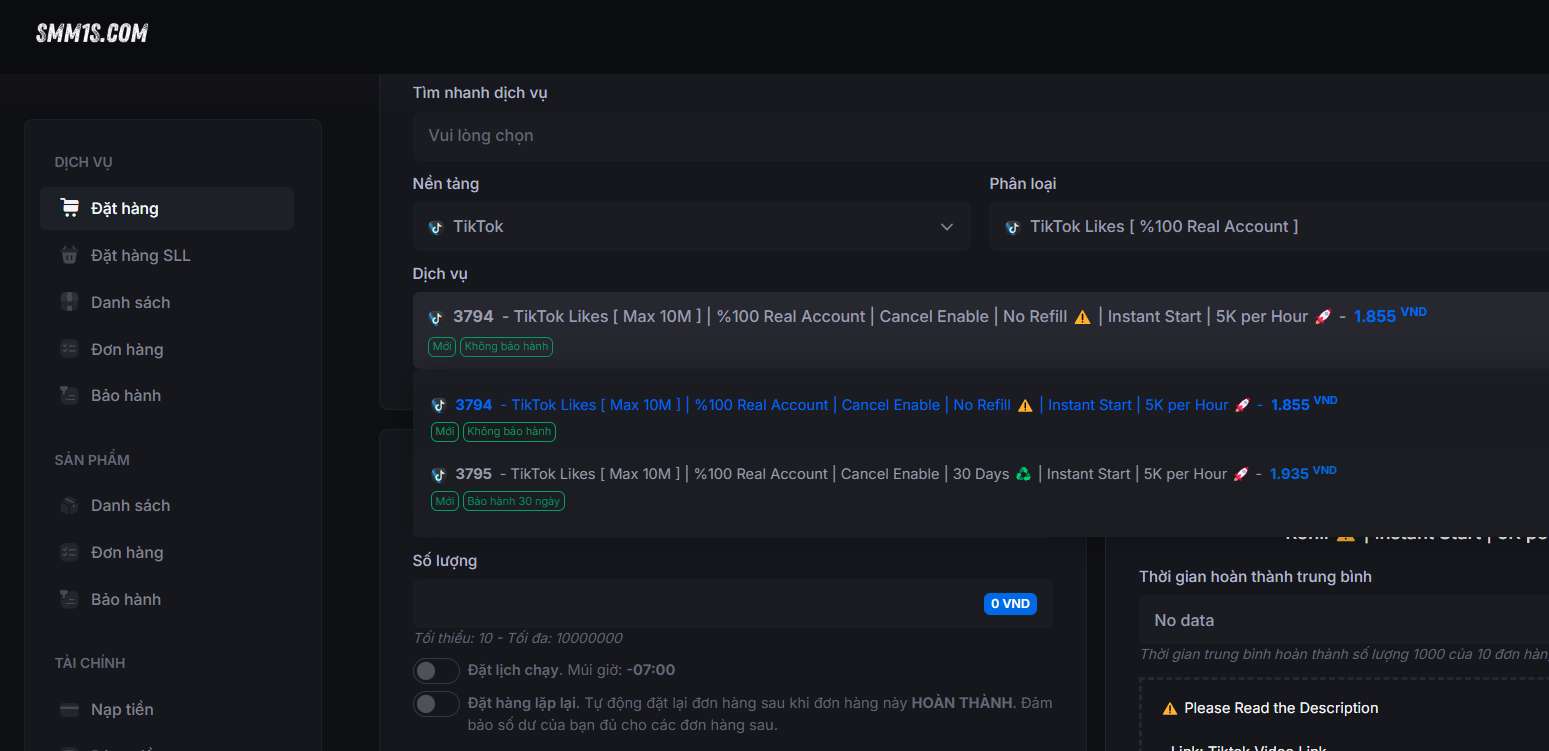Viewport: 1549px width, 751px height.
Task: Click rocket icon in selected Dịch vụ field
Action: (1322, 317)
